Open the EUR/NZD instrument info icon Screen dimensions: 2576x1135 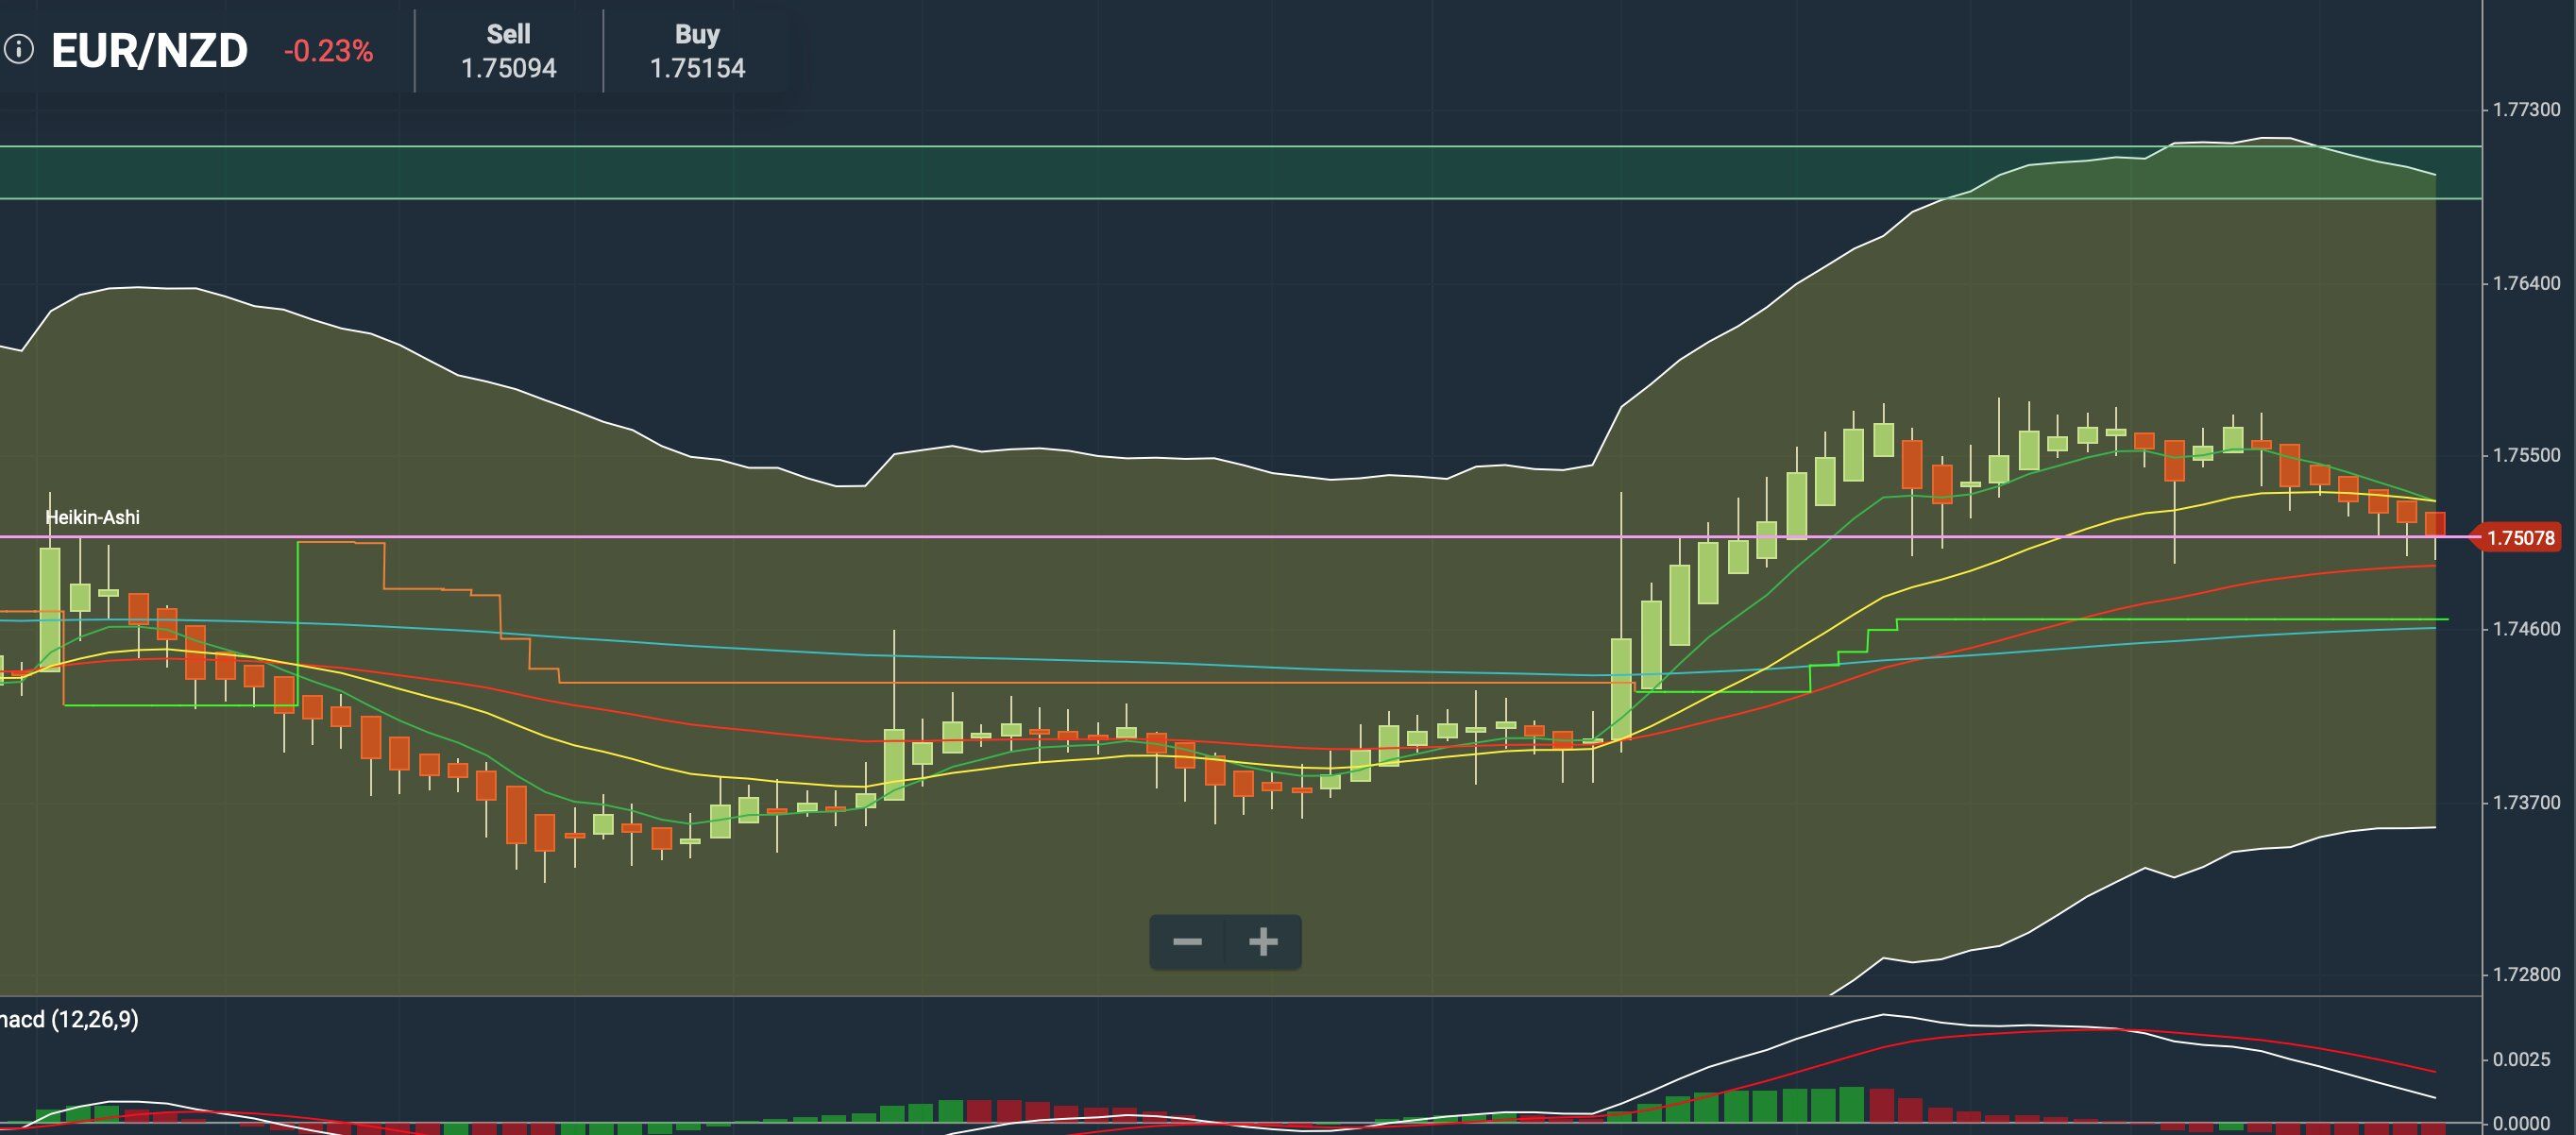click(x=19, y=49)
